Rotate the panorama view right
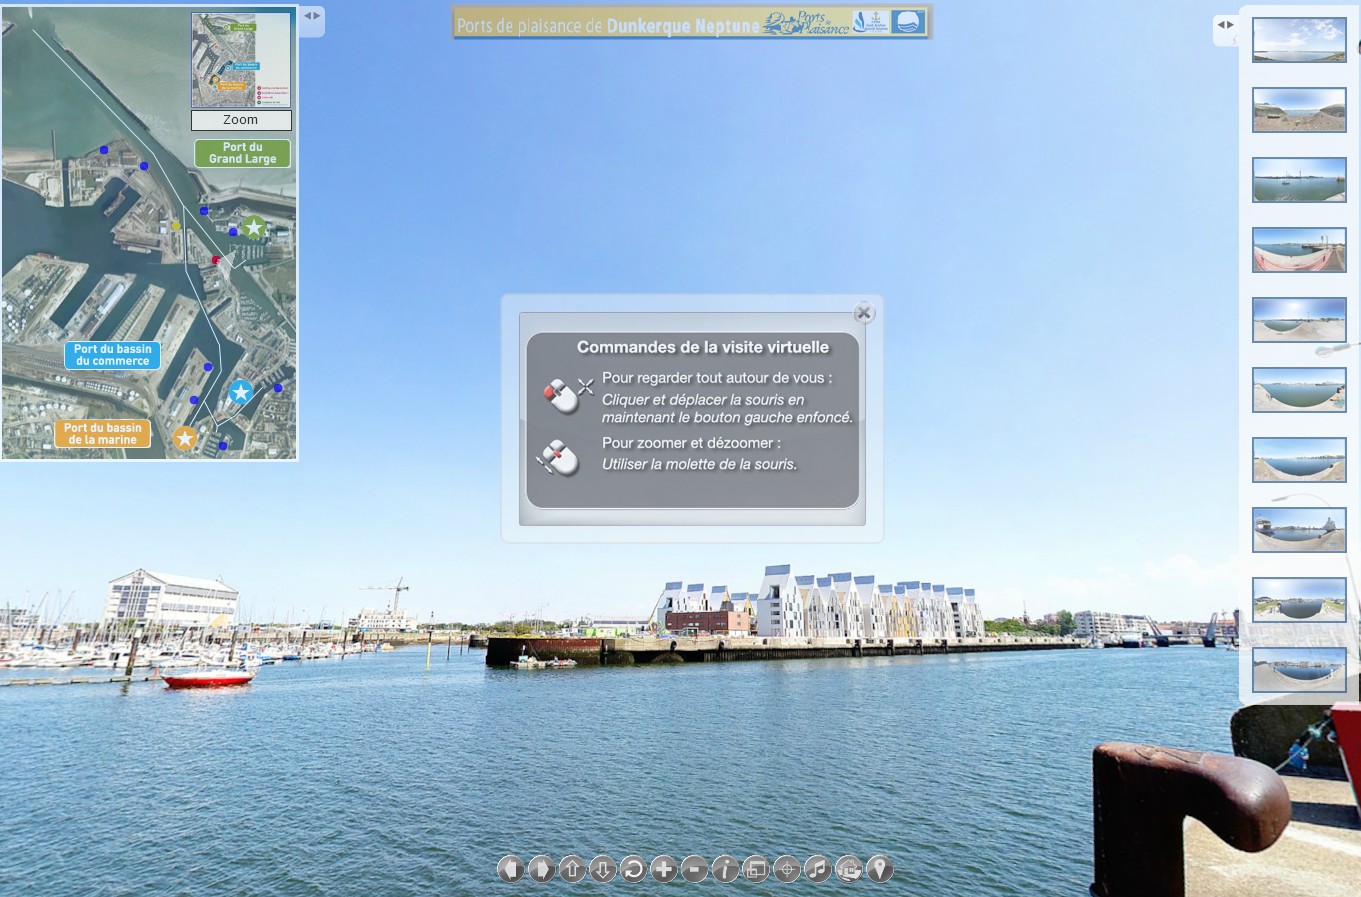Viewport: 1361px width, 897px height. (541, 869)
